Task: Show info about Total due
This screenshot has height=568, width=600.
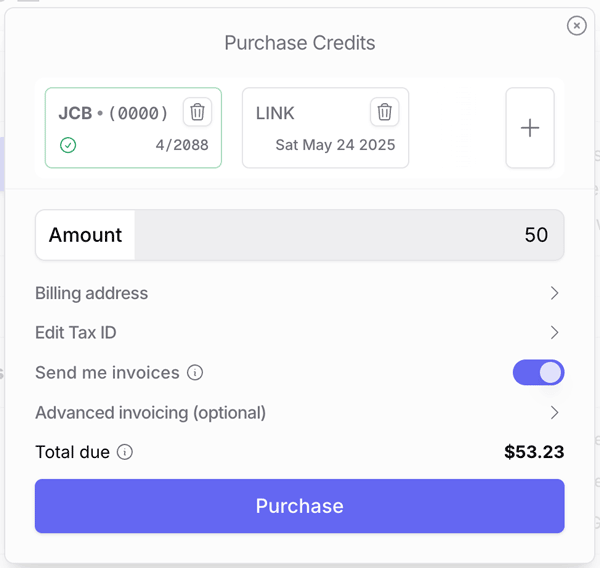Action: point(125,452)
